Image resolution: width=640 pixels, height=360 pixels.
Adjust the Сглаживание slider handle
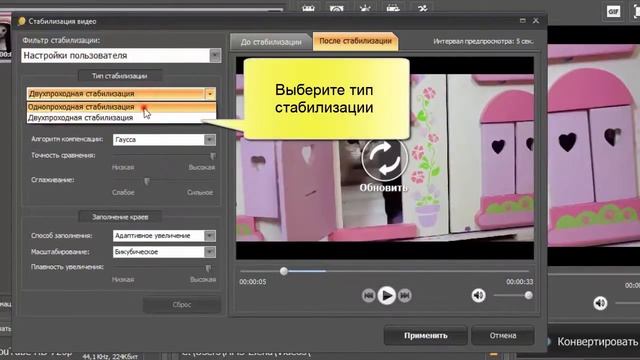coord(147,181)
